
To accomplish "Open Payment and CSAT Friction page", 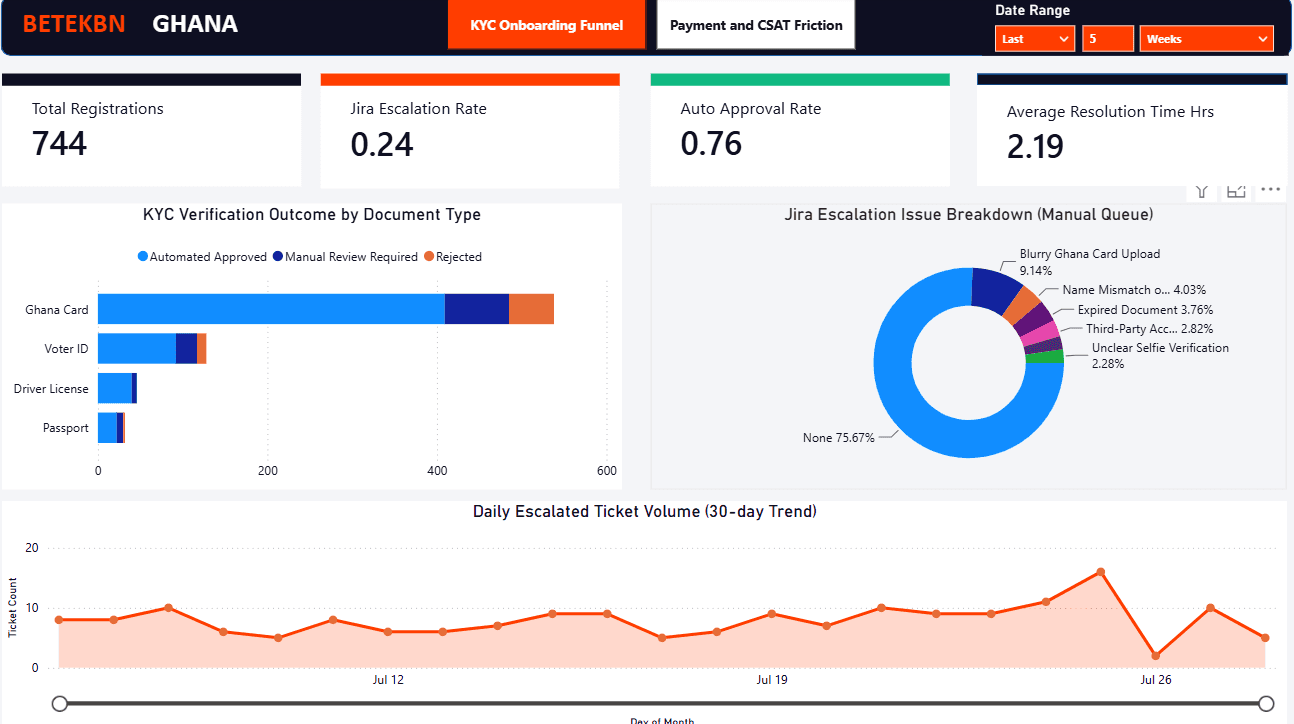I will pyautogui.click(x=756, y=25).
